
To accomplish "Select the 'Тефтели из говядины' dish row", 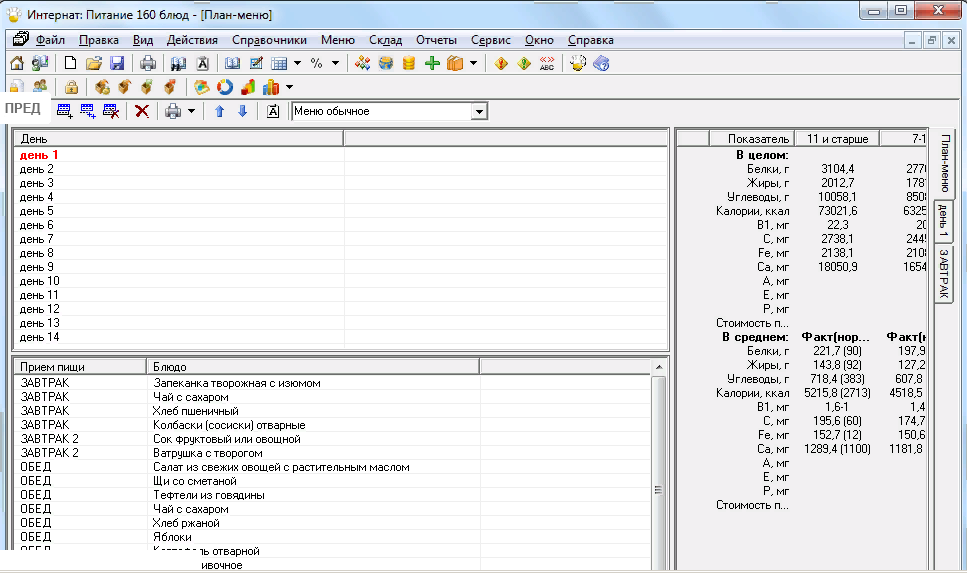I will coord(208,495).
